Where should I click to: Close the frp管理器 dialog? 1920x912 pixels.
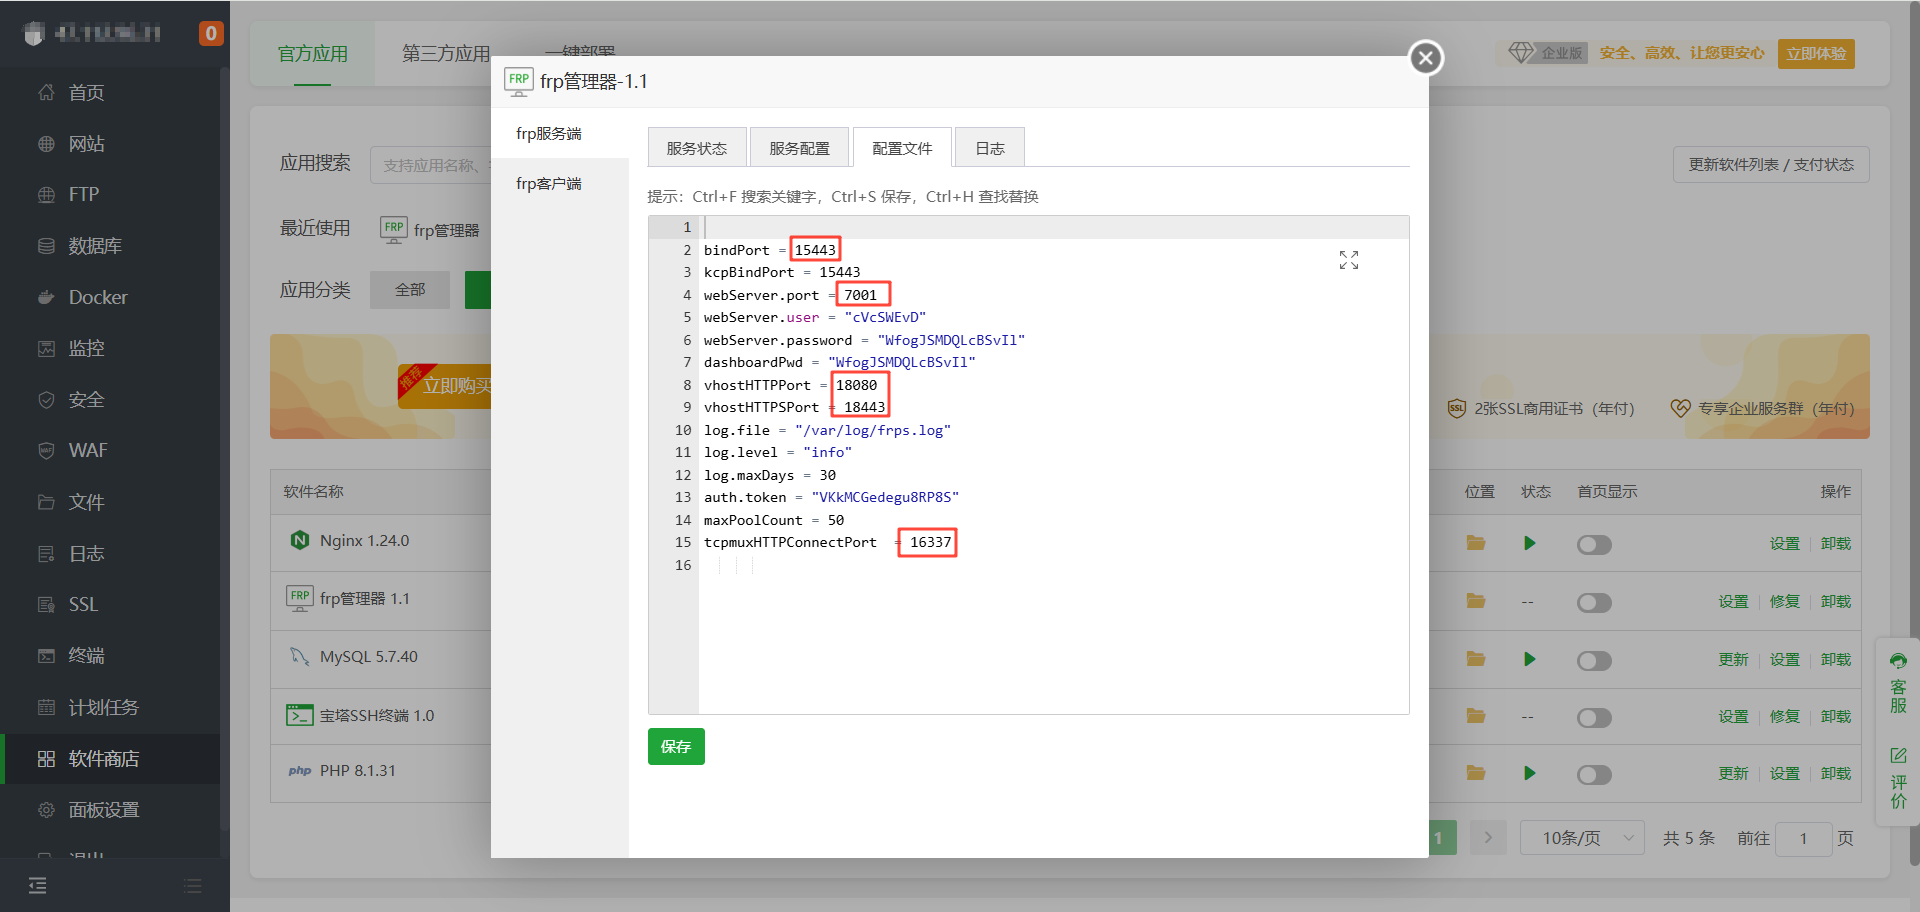coord(1426,58)
